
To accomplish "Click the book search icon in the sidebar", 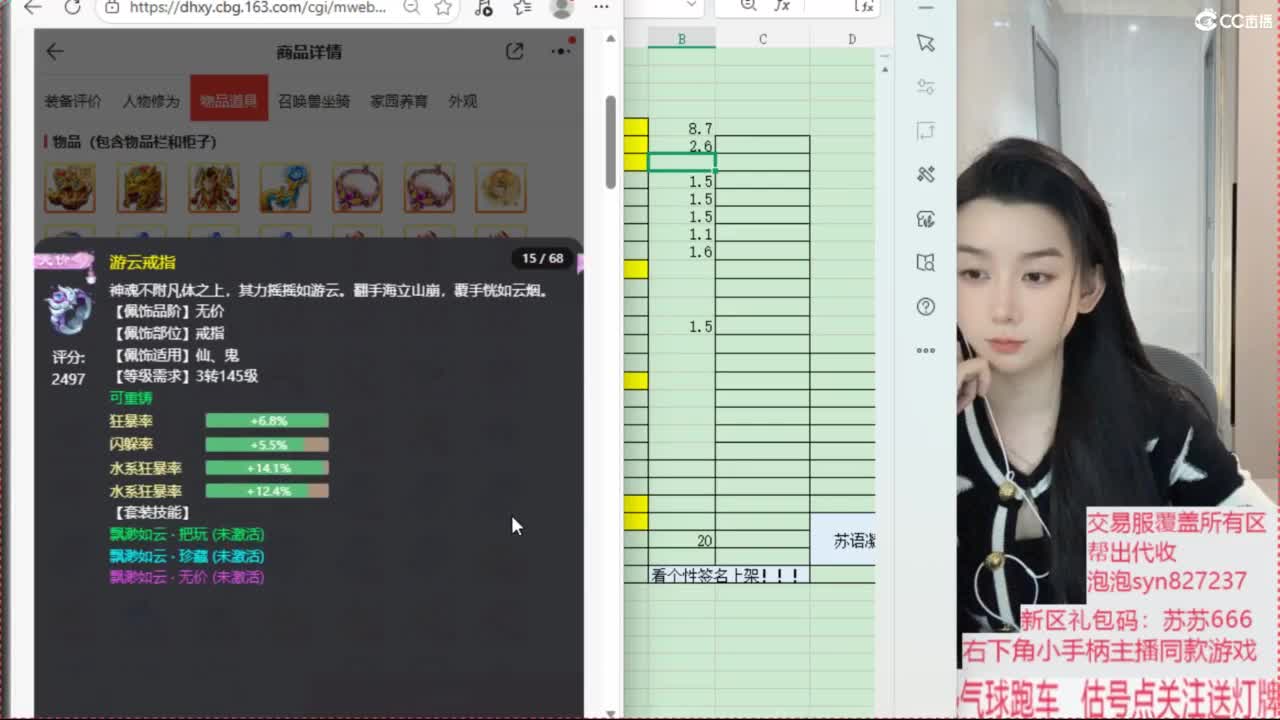I will coord(926,263).
